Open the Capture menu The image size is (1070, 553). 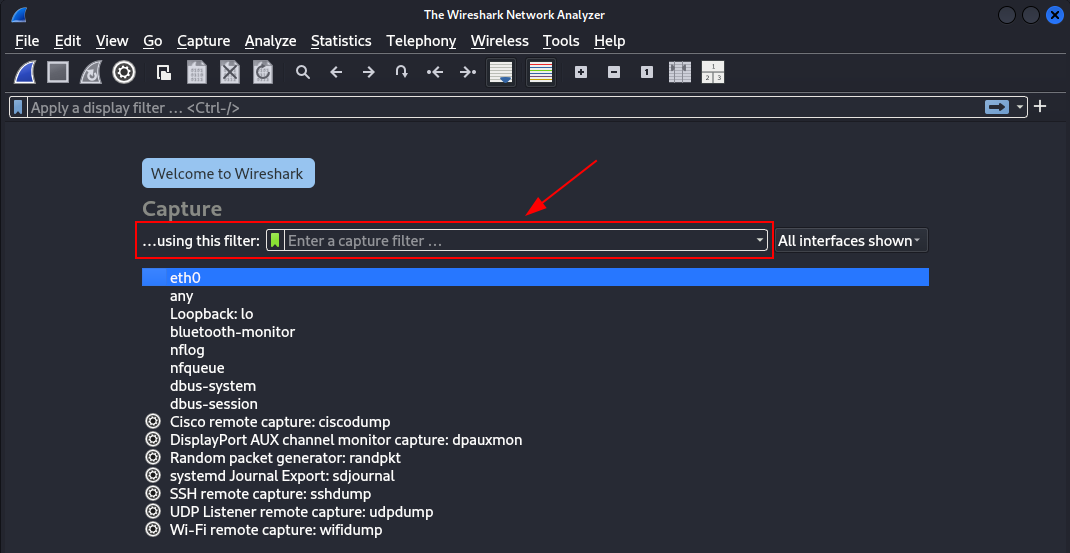point(203,41)
